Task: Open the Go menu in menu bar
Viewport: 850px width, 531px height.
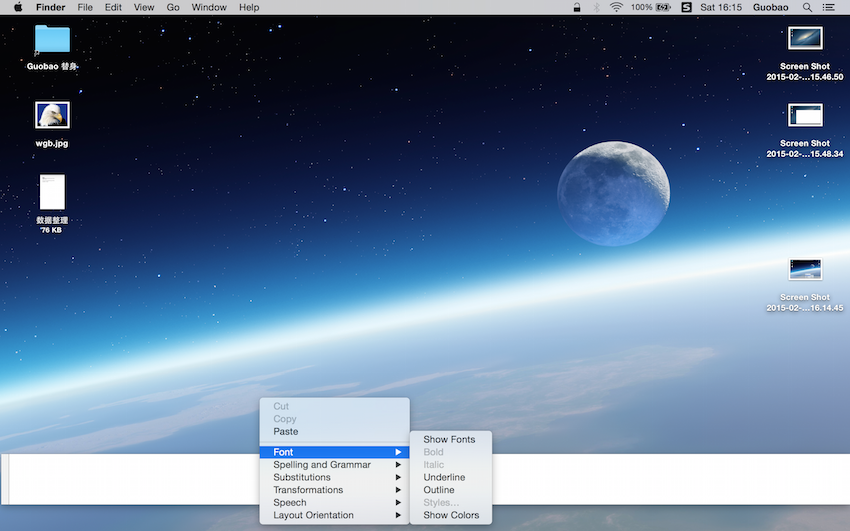Action: point(173,7)
